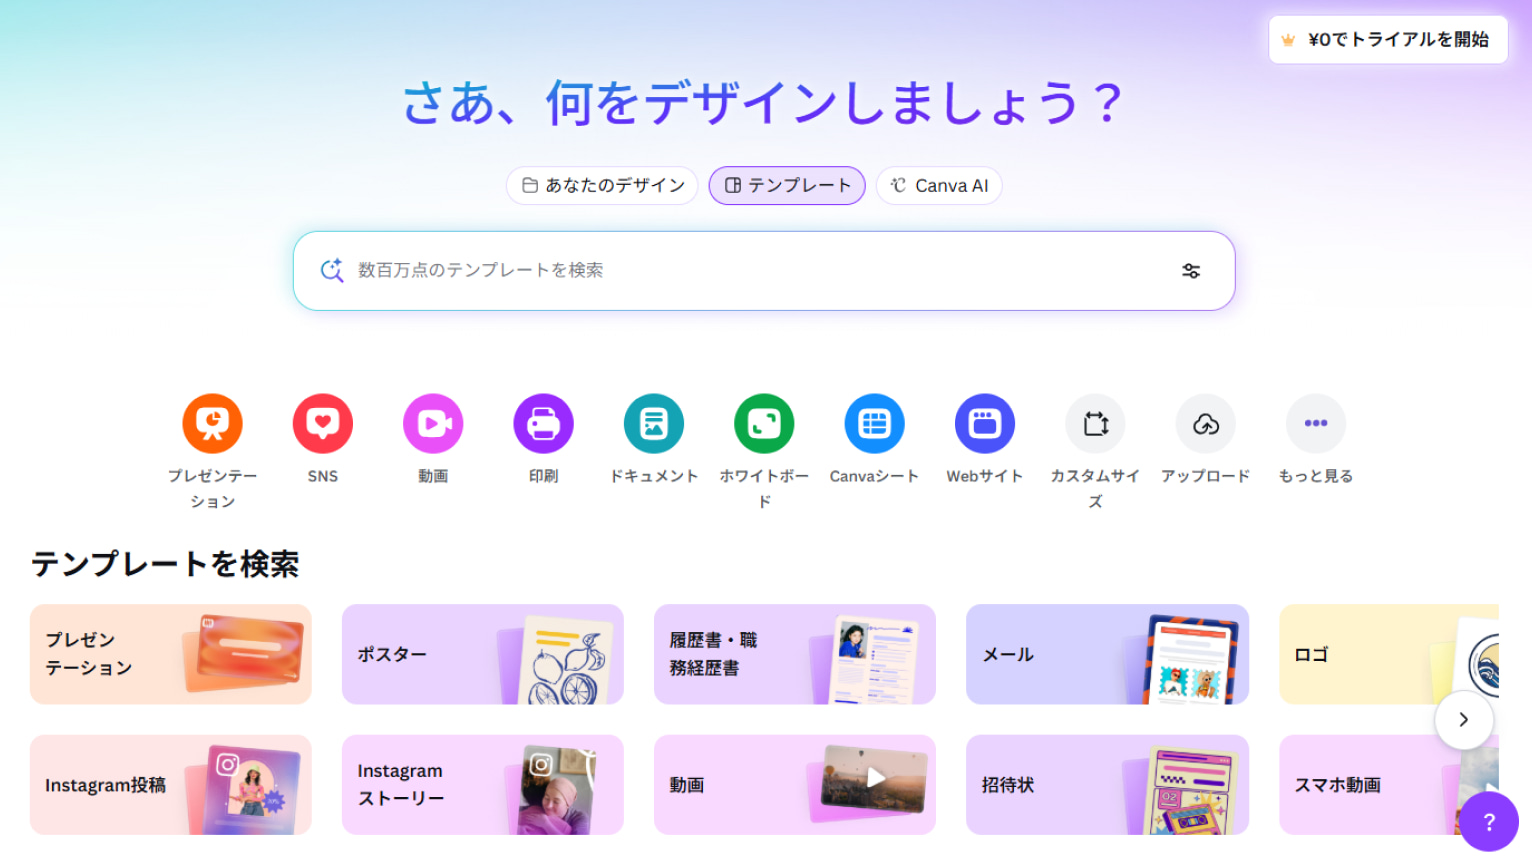1532x862 pixels.
Task: Select the プレゼンテーション design type icon
Action: pyautogui.click(x=212, y=423)
